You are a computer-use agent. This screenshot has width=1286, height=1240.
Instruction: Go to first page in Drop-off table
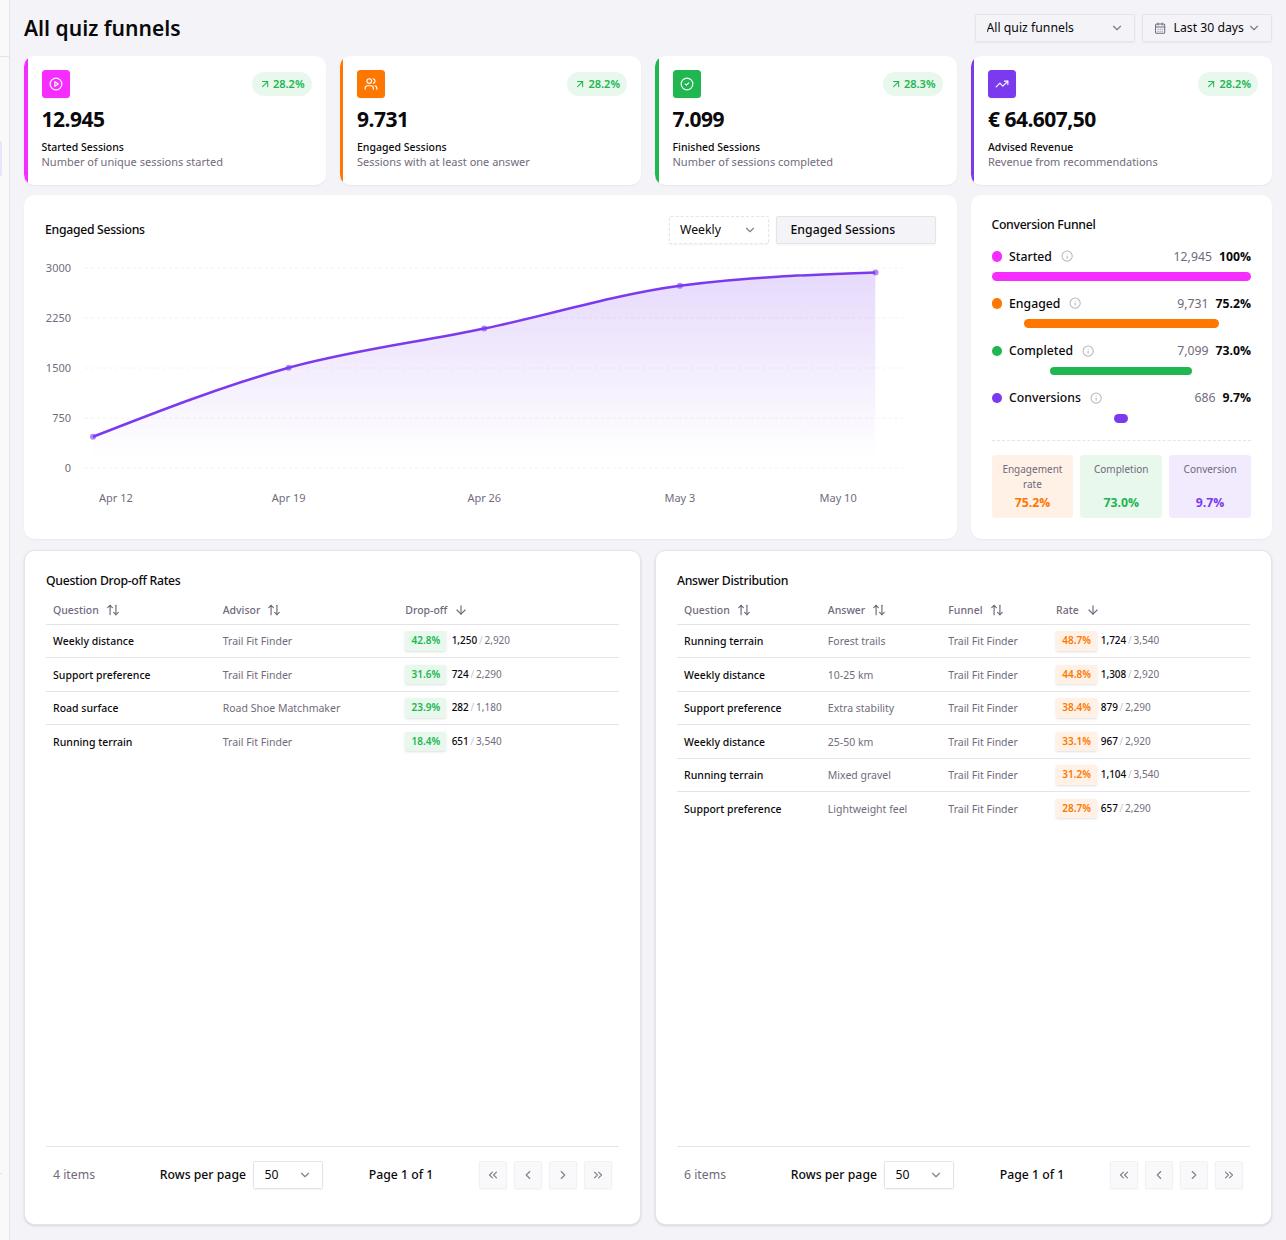click(x=493, y=1175)
